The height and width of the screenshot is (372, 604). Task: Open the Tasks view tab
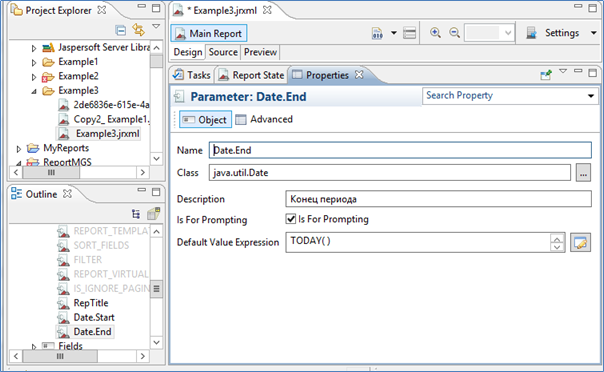pos(192,75)
